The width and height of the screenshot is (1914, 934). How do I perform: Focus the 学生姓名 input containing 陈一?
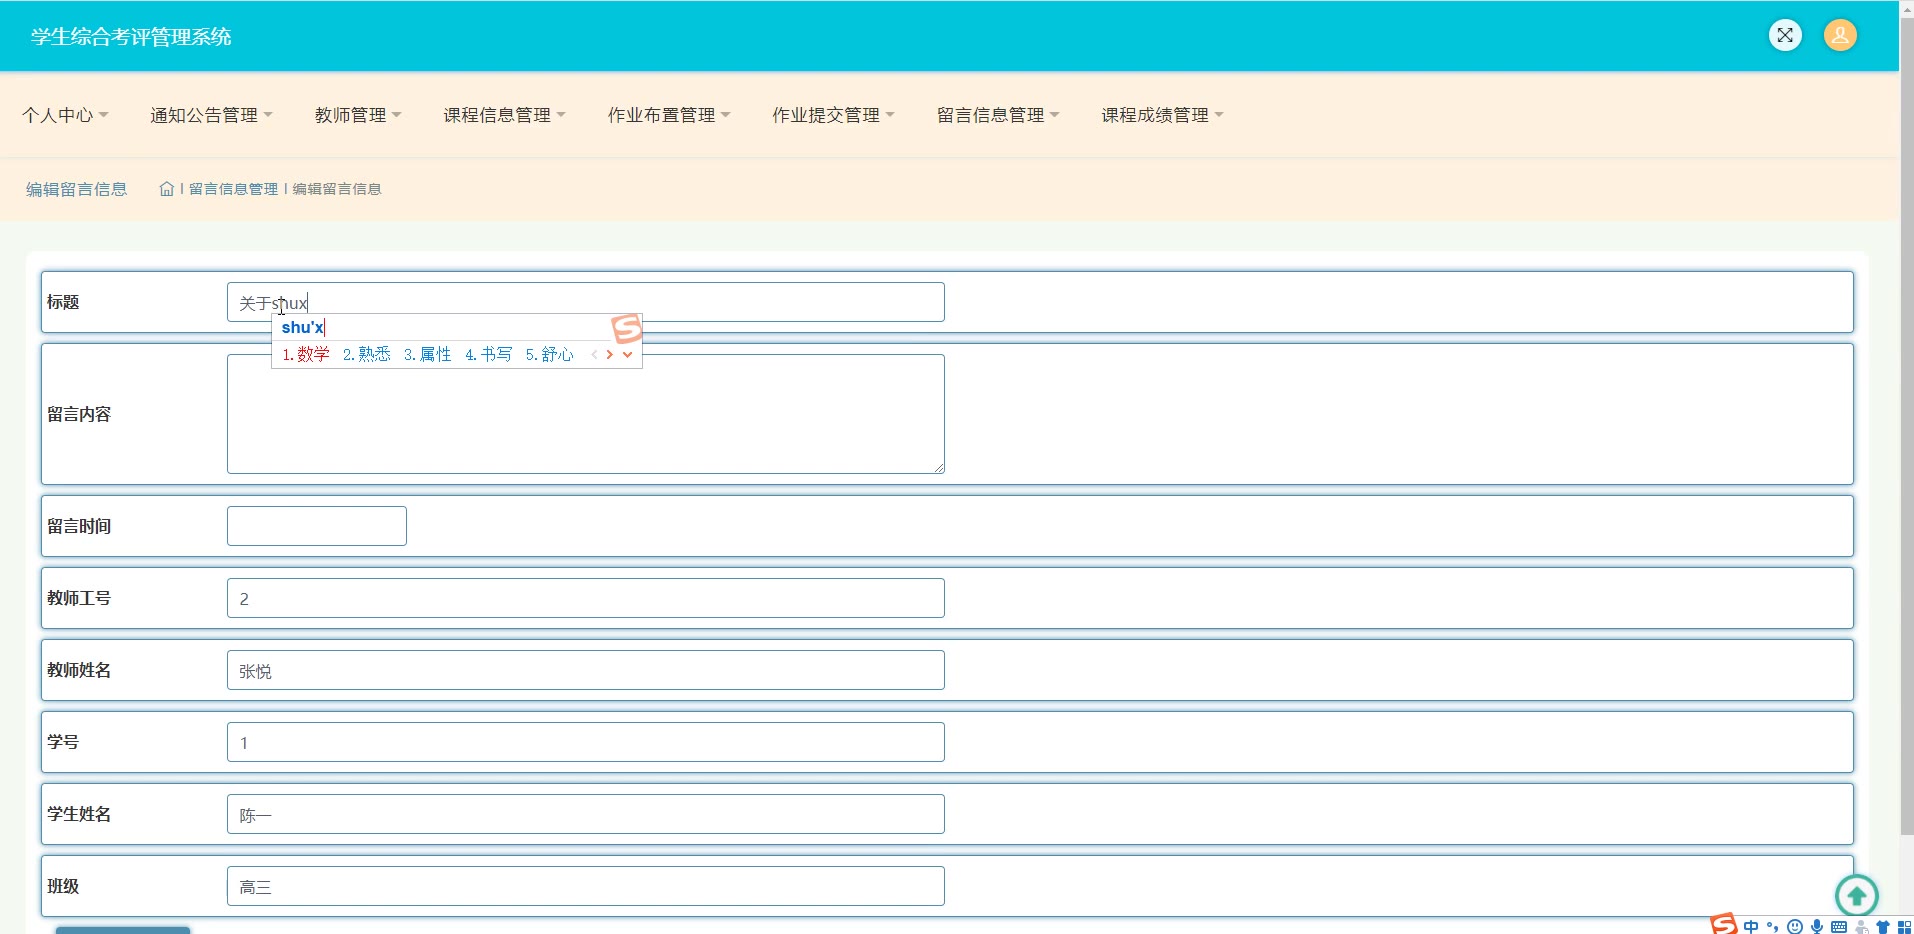[x=586, y=814]
